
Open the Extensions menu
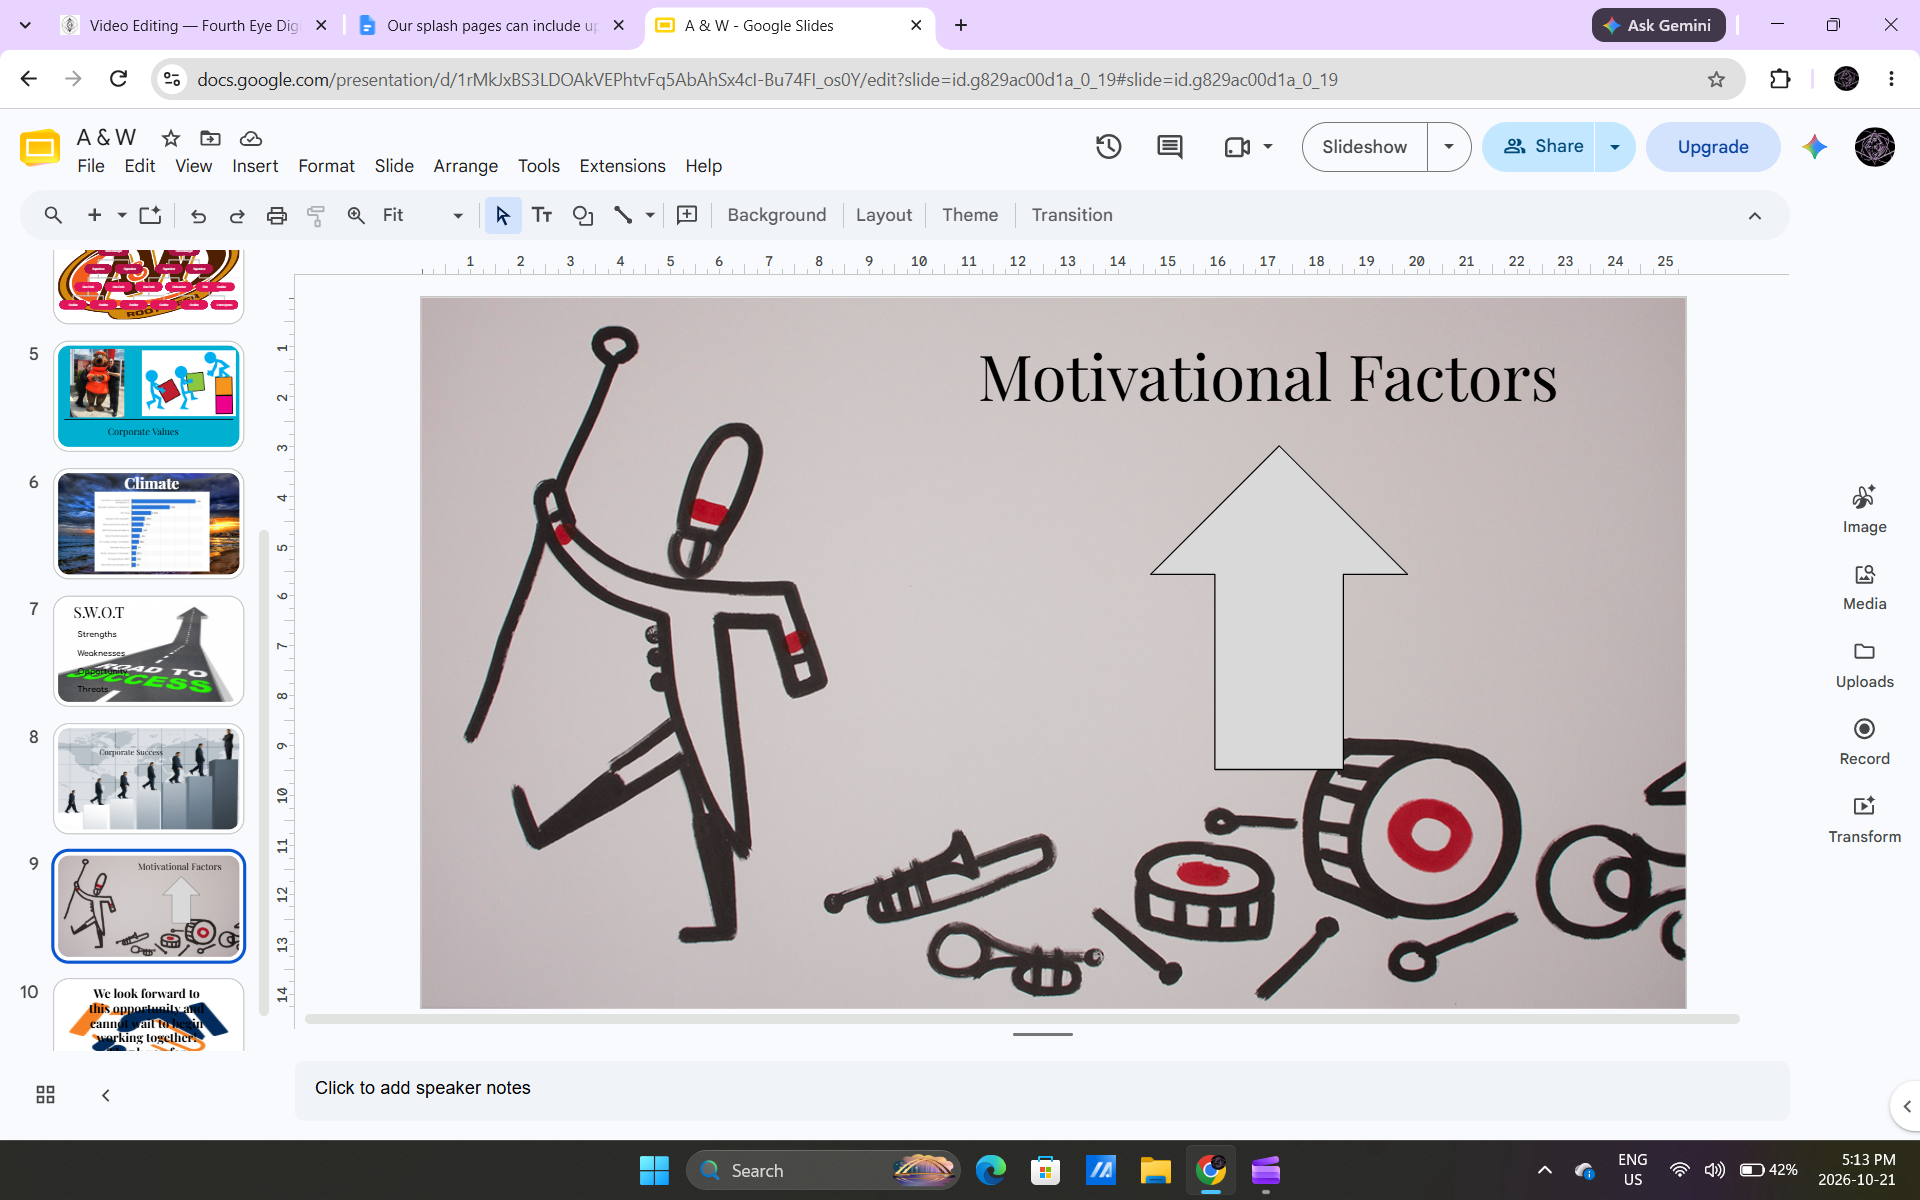pyautogui.click(x=622, y=166)
